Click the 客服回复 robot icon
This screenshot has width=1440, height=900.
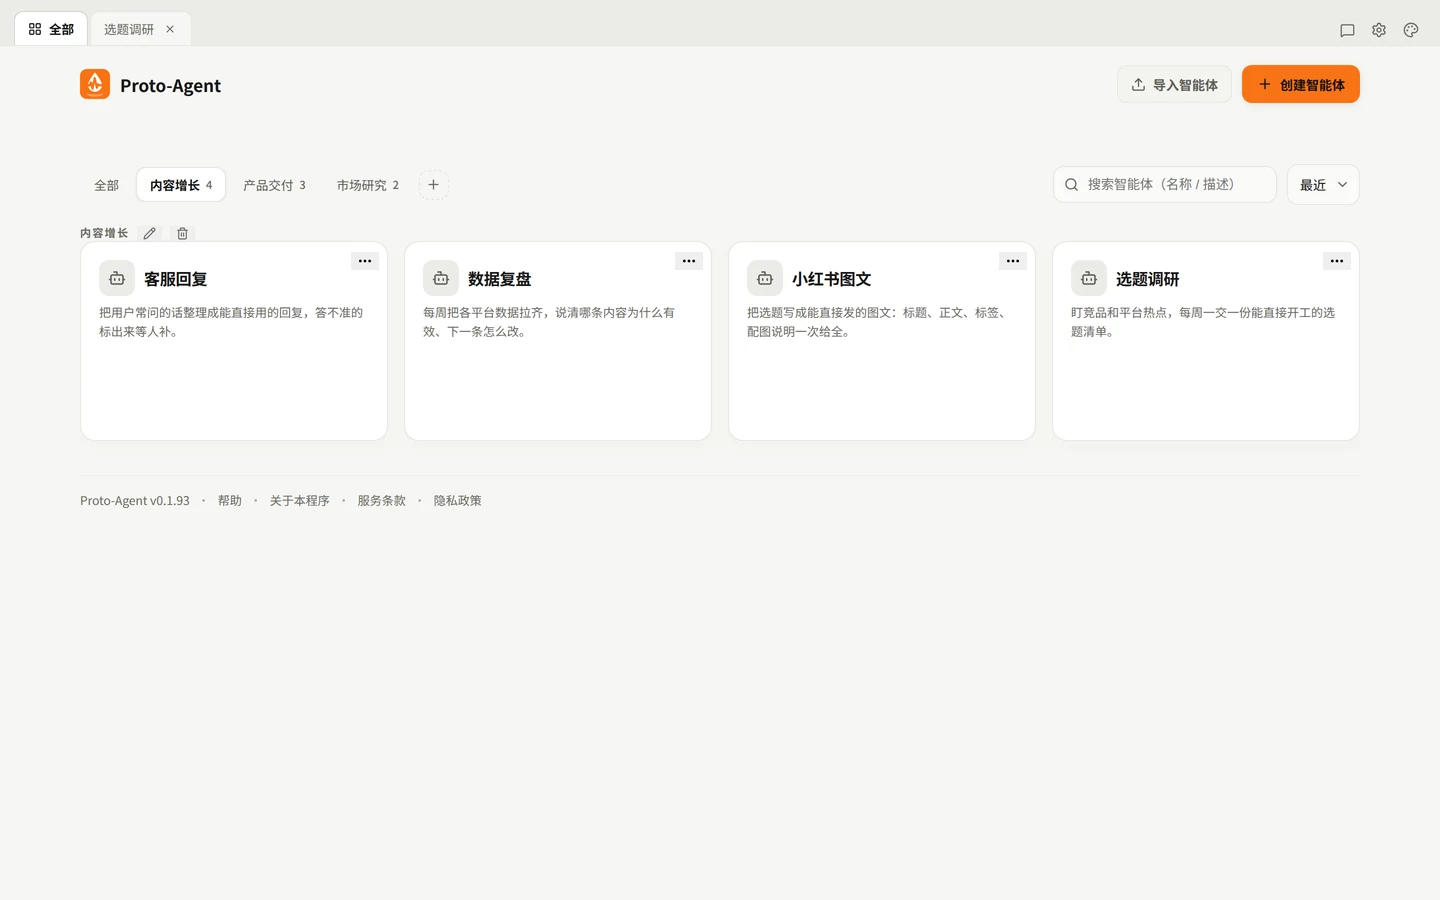(x=117, y=278)
